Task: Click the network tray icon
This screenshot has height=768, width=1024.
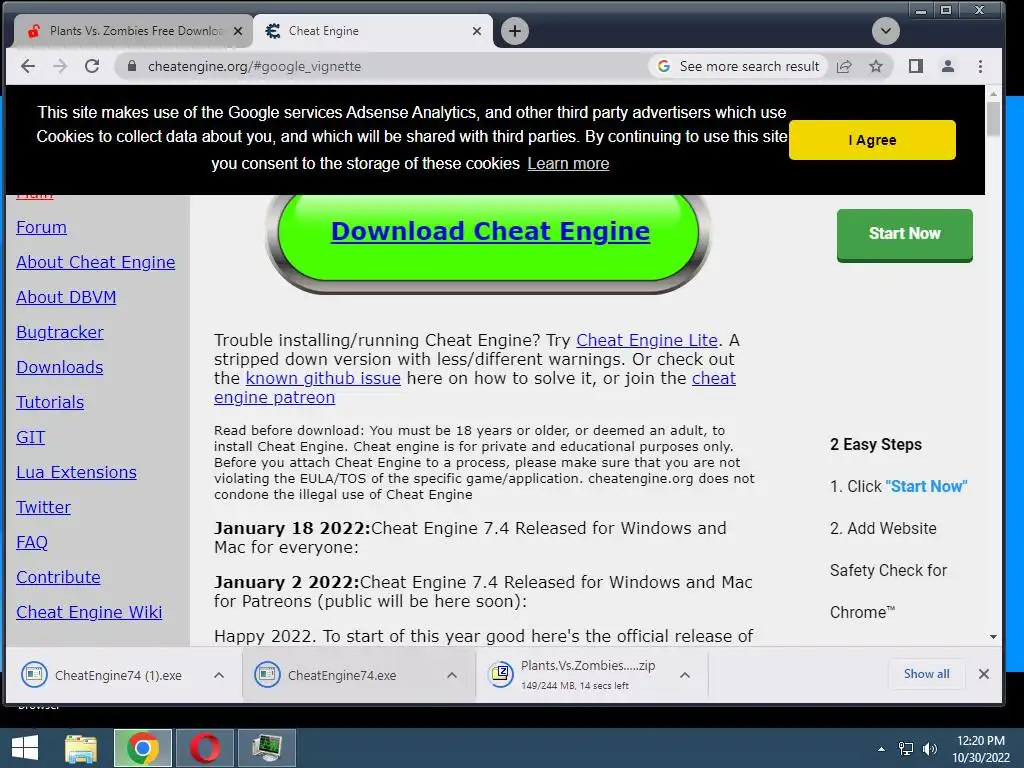Action: click(x=906, y=749)
